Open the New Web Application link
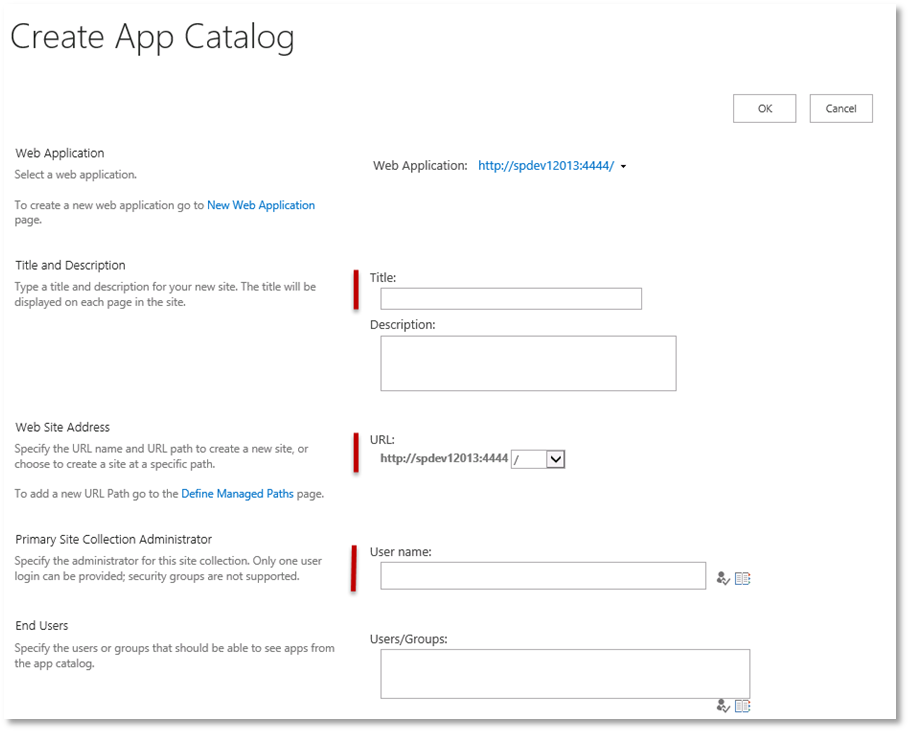Screen dimensions: 909x732 [260, 205]
